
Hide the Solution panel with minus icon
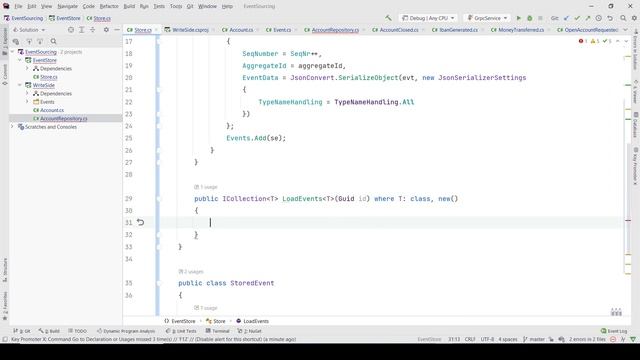(x=117, y=30)
